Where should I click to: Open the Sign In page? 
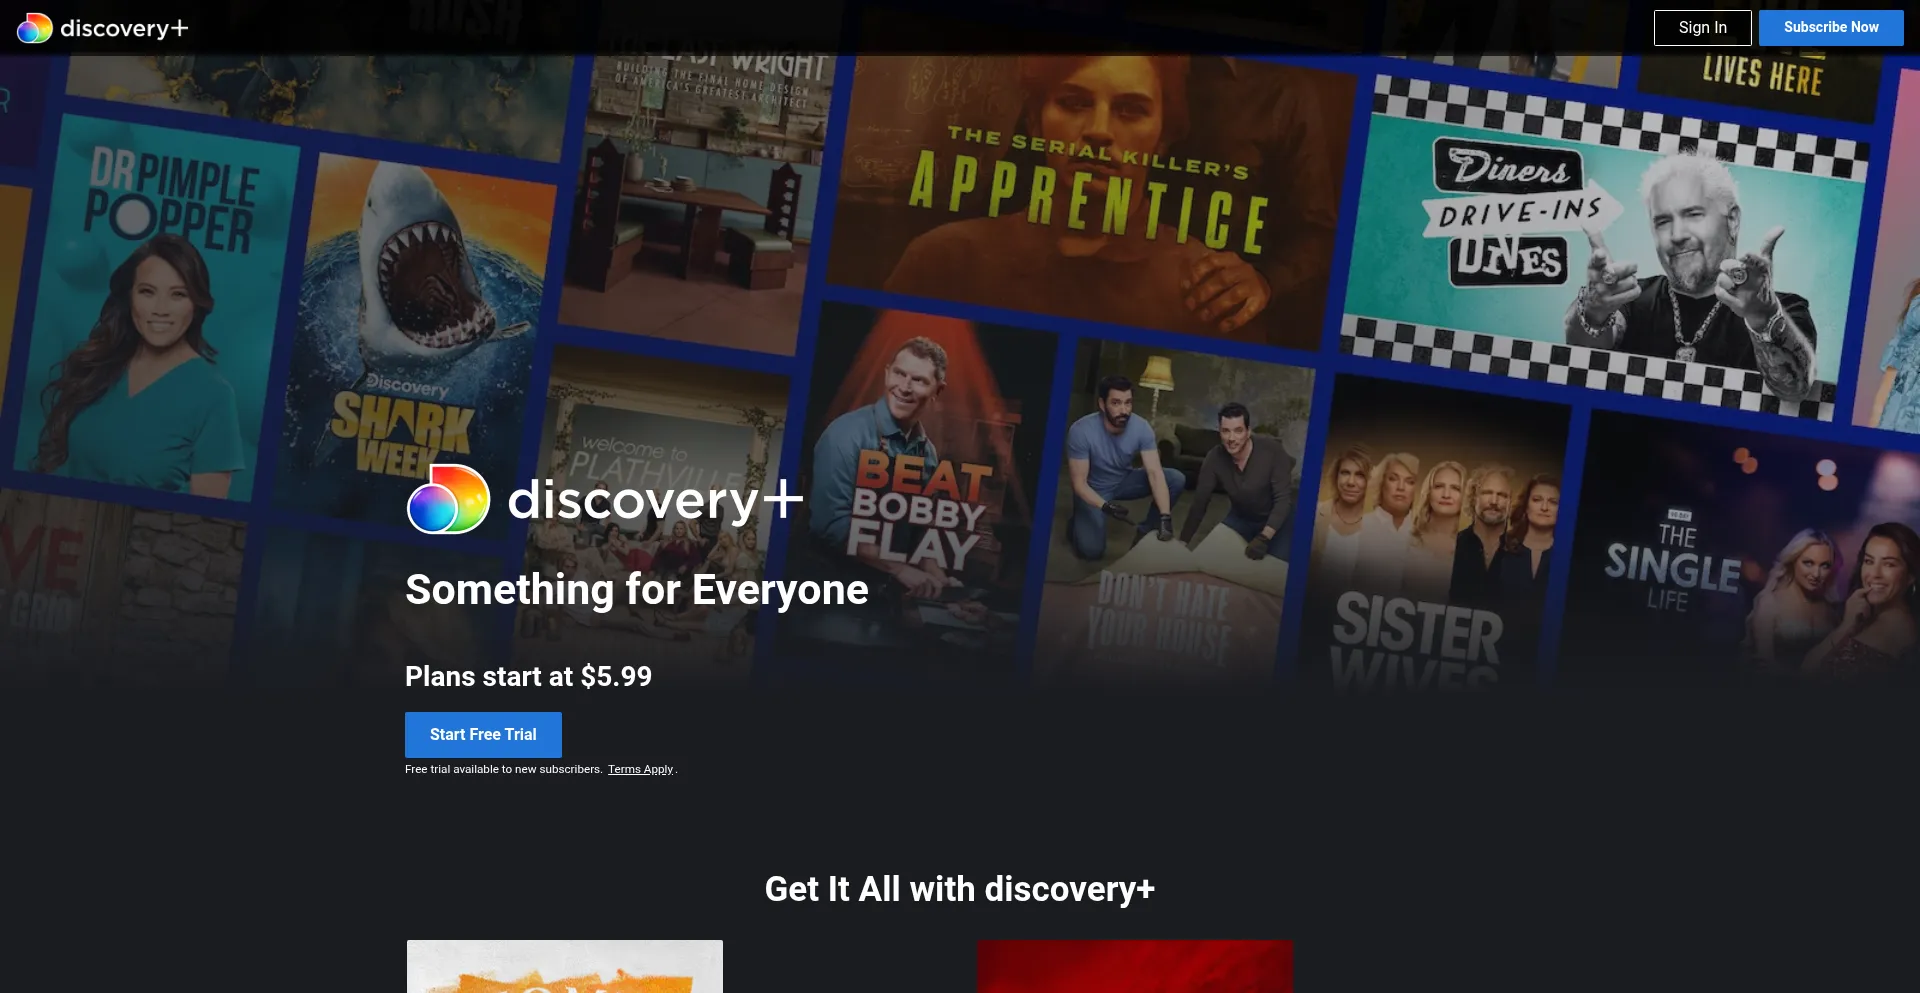(1702, 28)
